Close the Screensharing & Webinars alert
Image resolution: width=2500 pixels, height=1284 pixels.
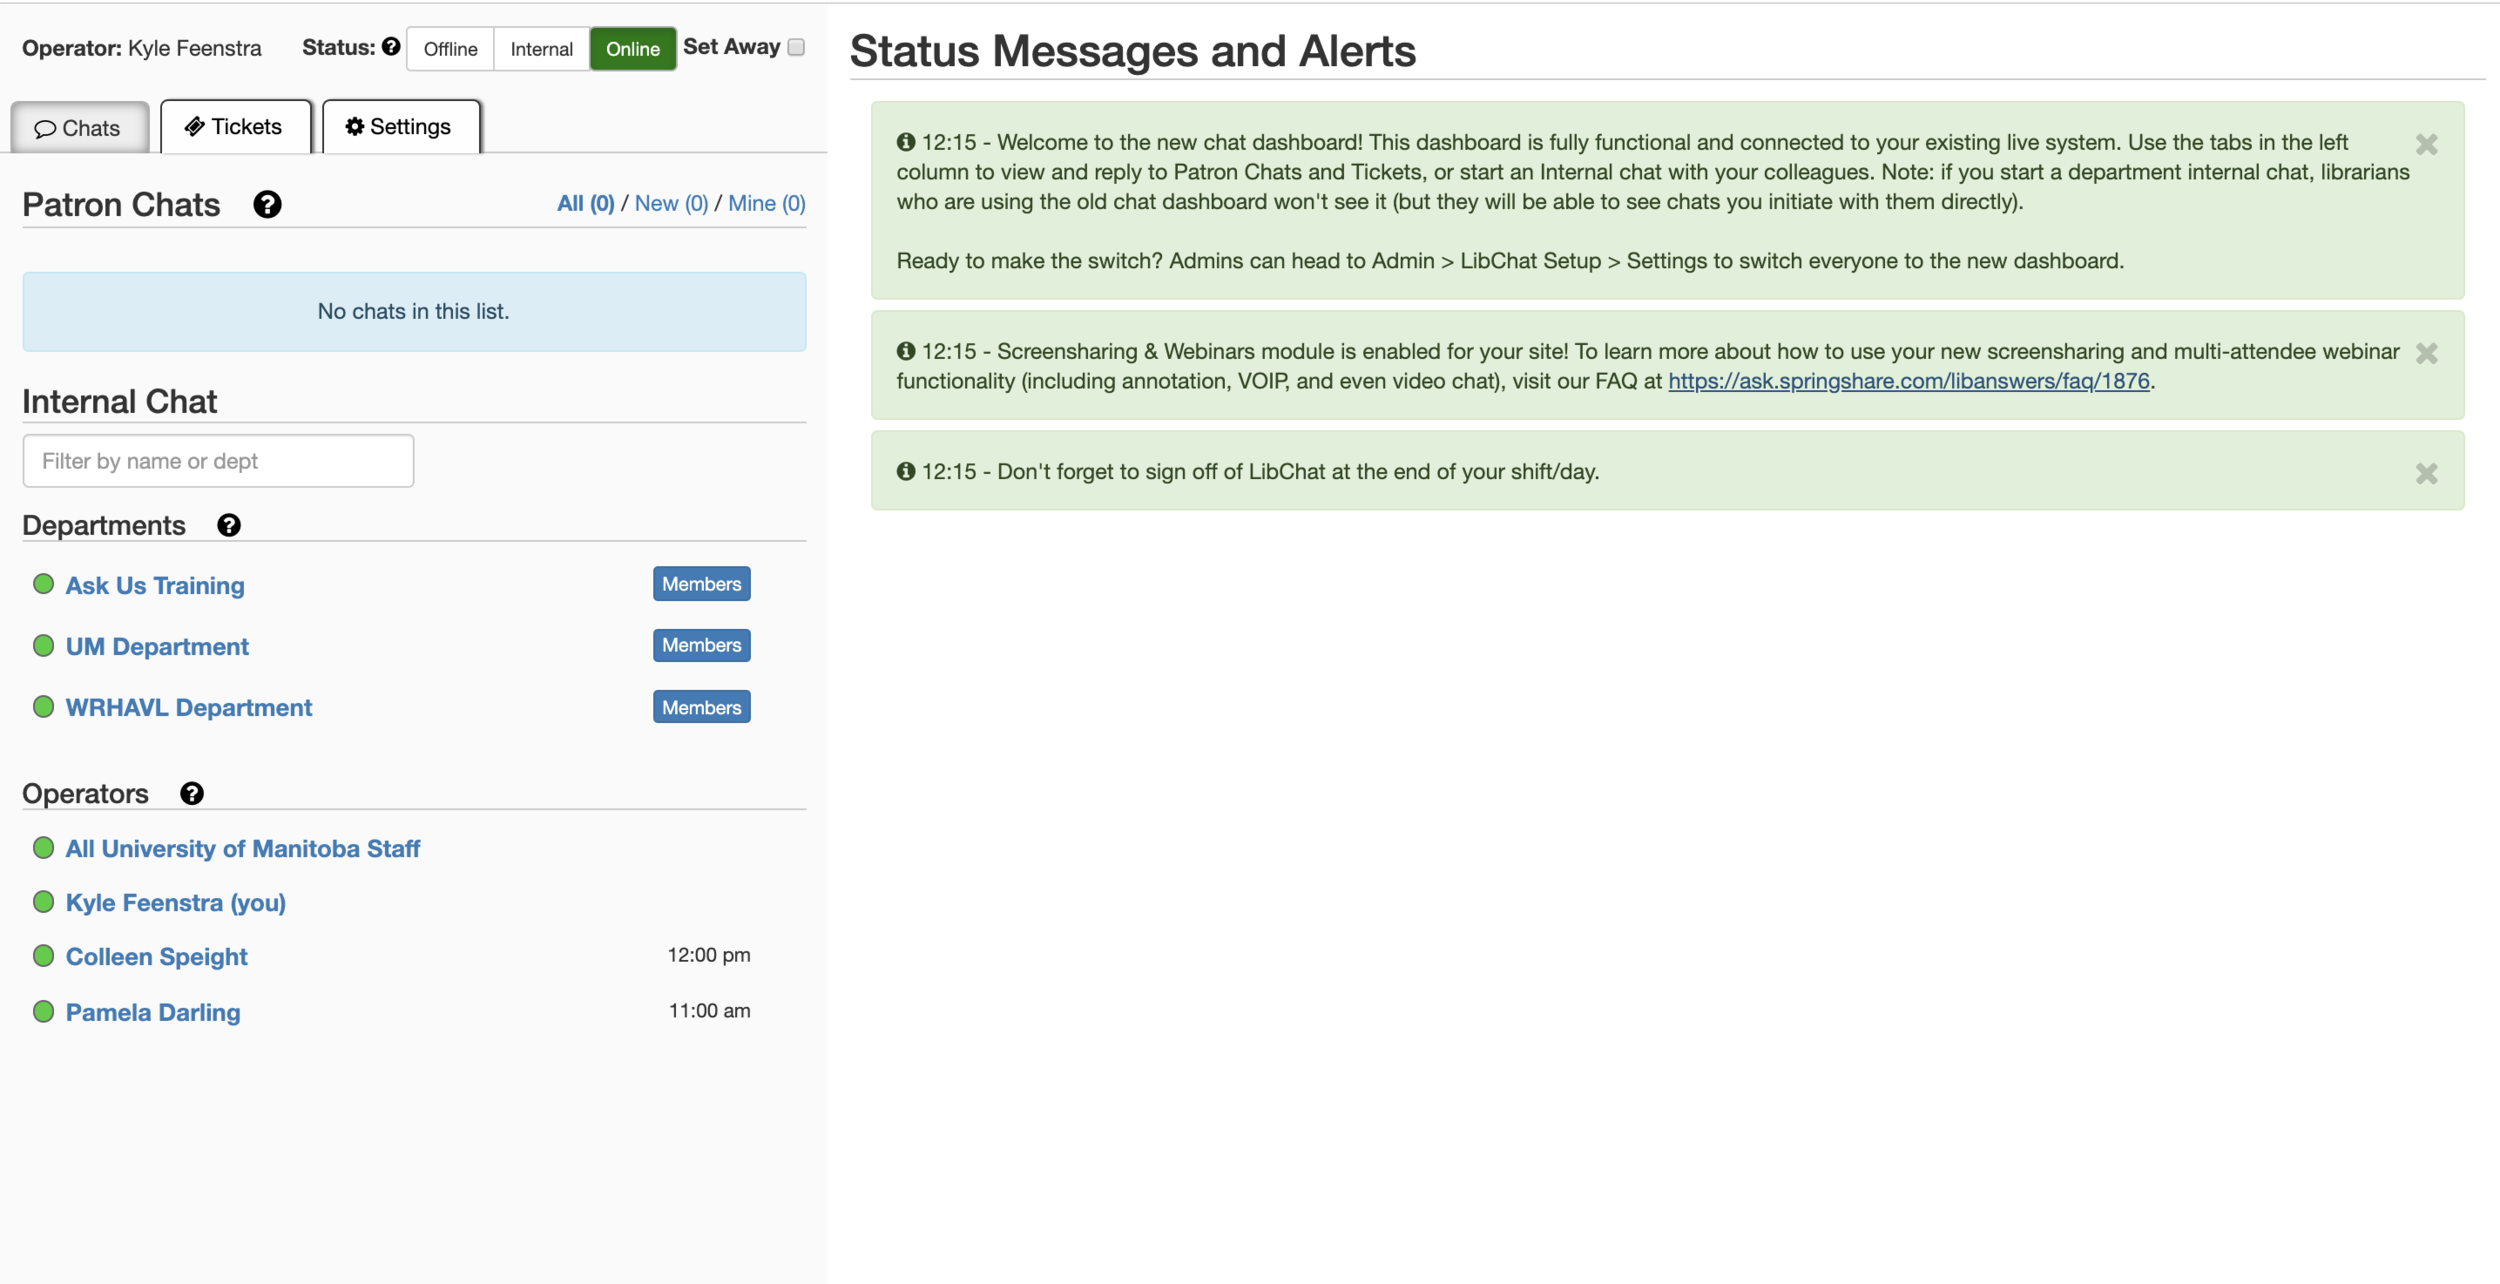2426,354
